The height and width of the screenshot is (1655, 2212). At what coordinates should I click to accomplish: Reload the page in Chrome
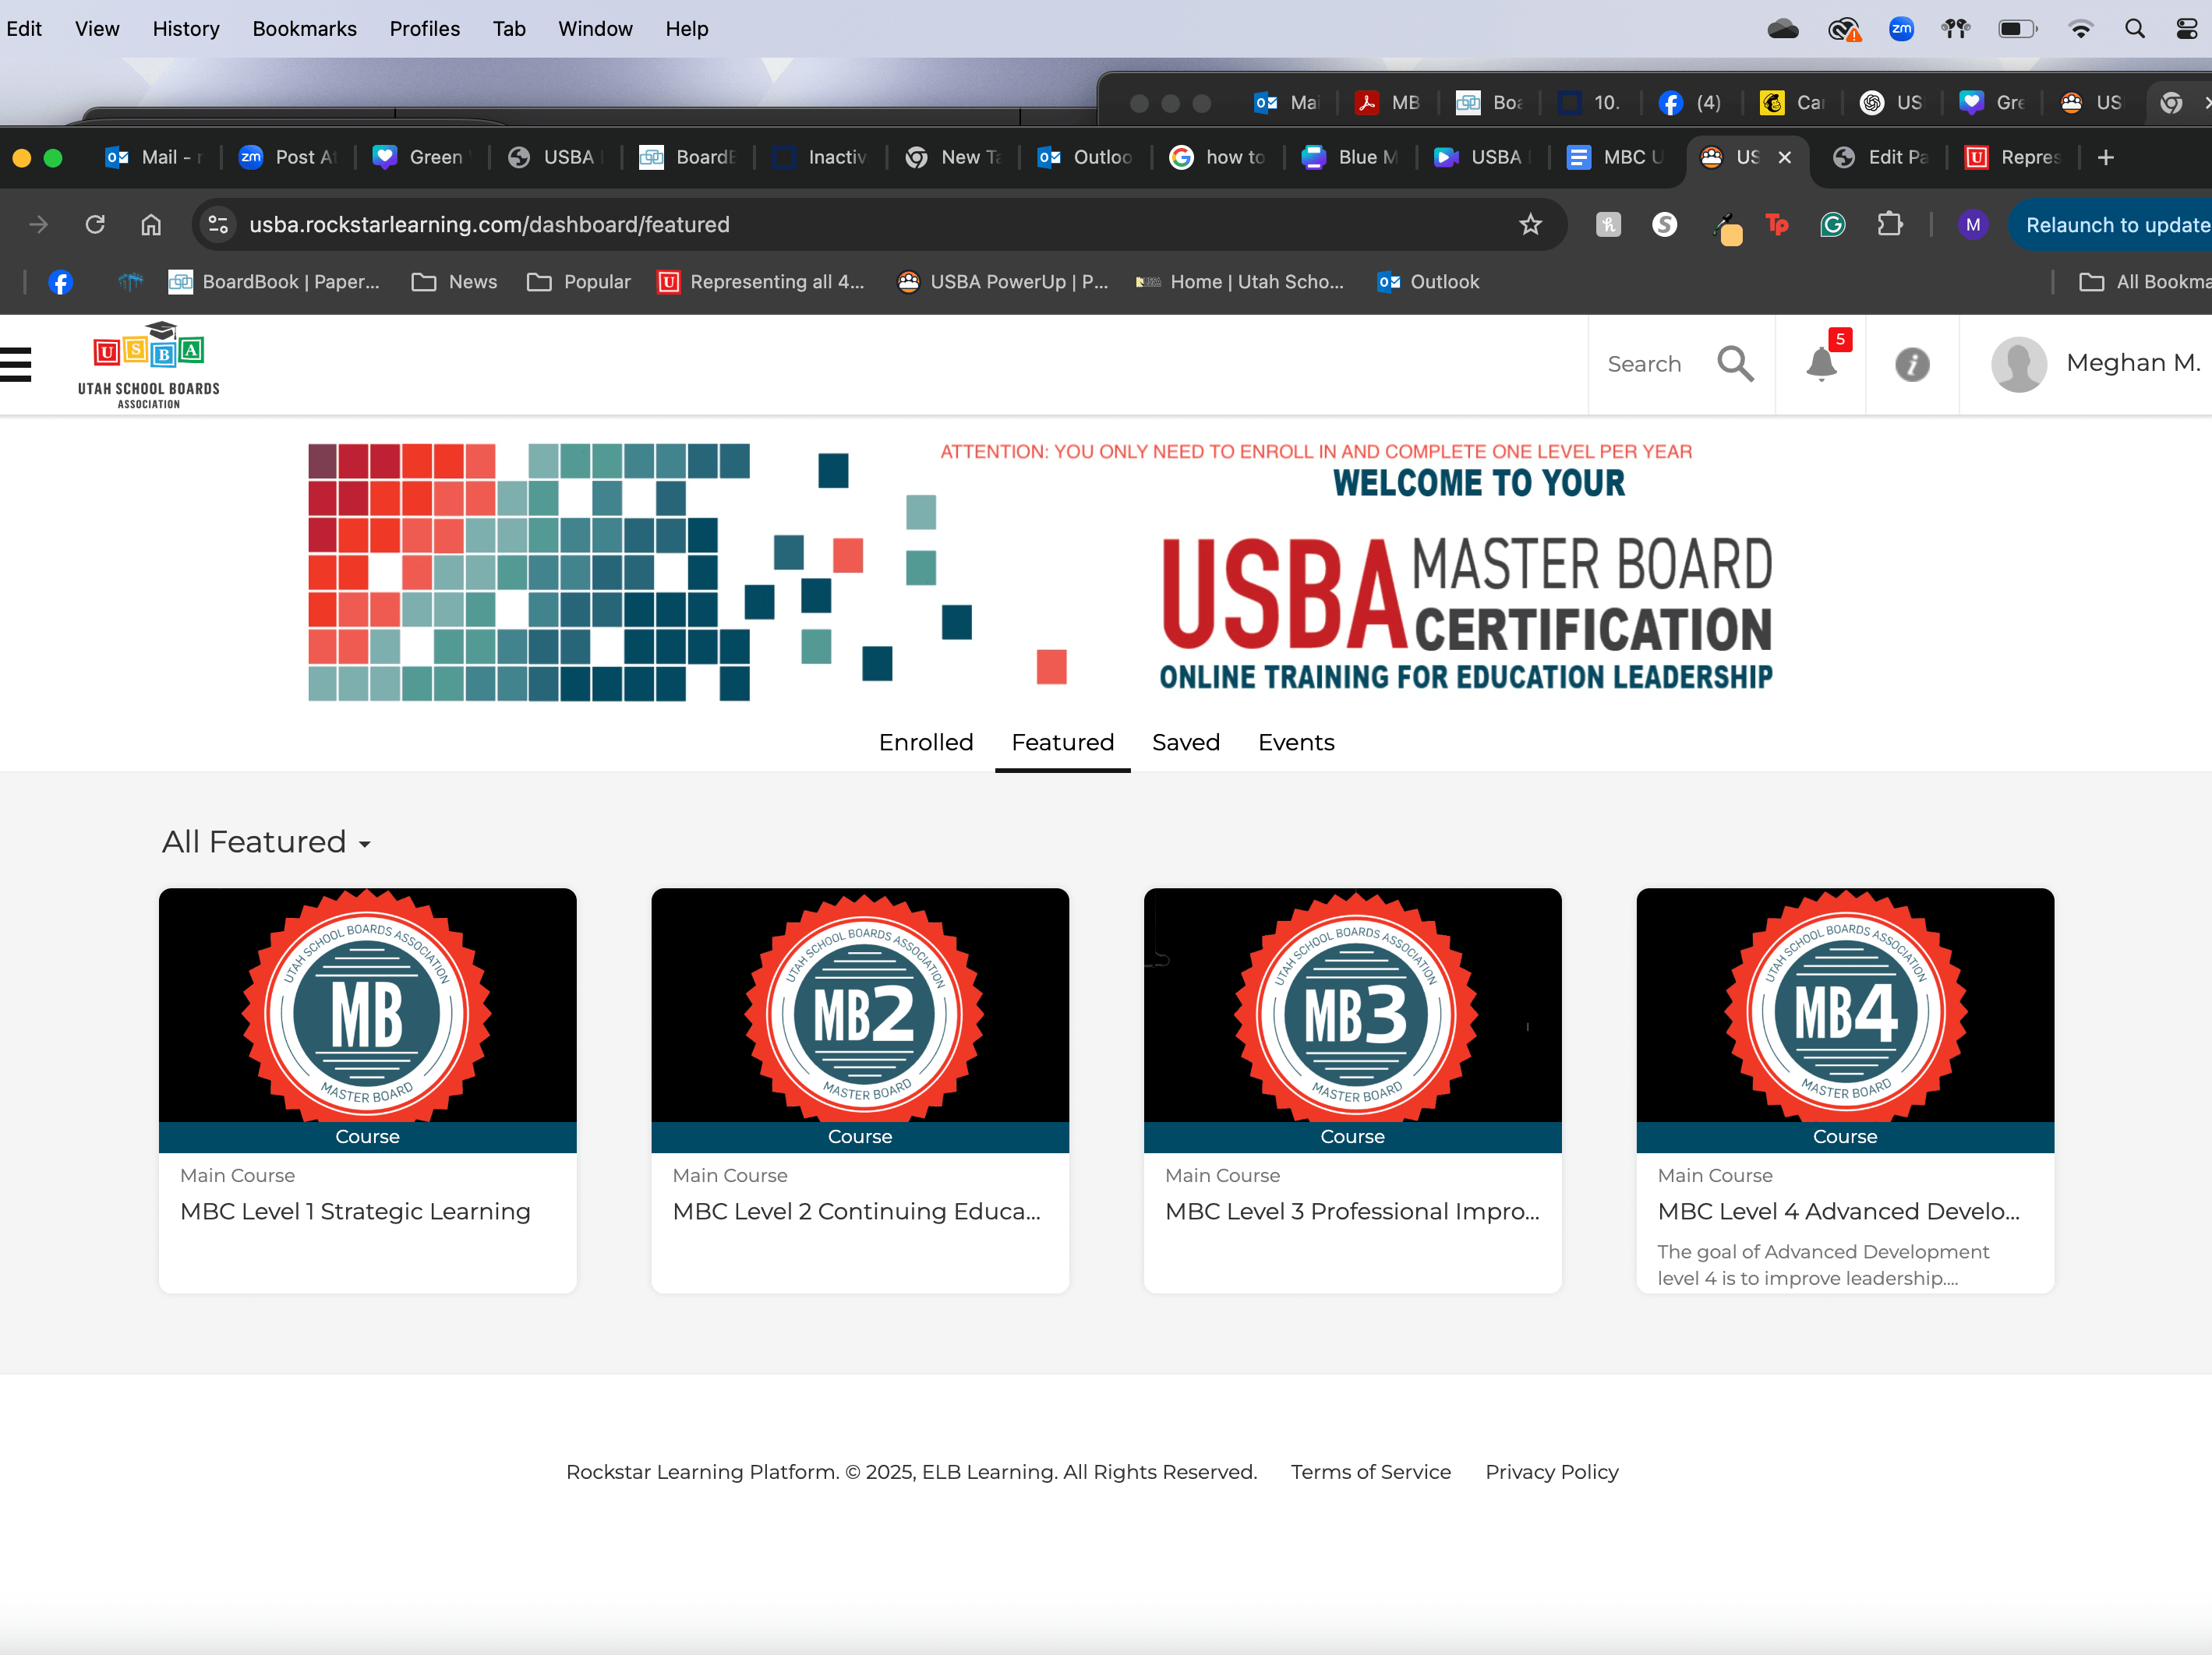tap(95, 224)
